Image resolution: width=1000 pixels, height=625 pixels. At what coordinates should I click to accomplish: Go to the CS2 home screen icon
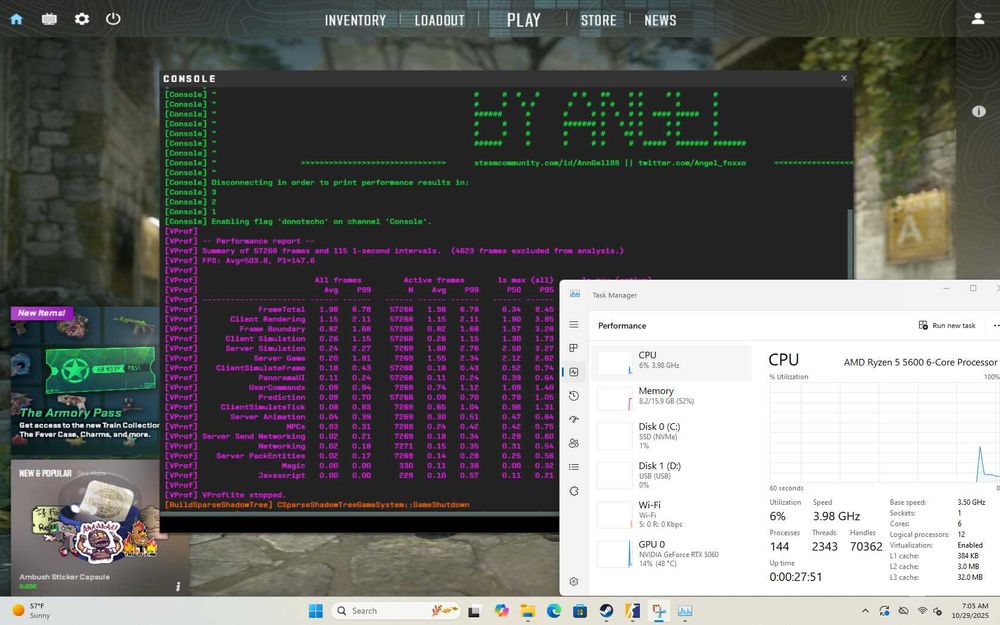pos(17,18)
